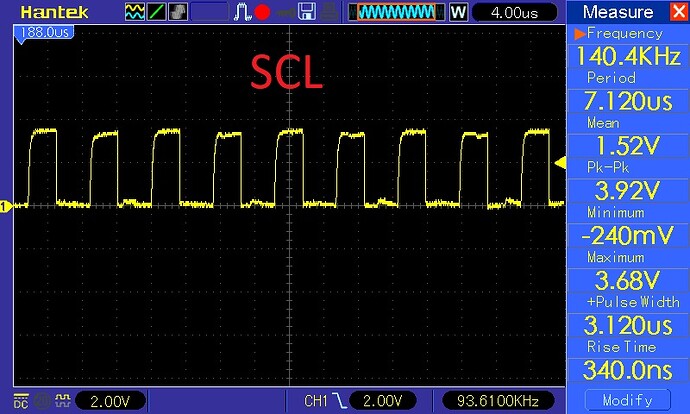Click the 1.52V mean value
The image size is (690, 414).
(x=628, y=146)
